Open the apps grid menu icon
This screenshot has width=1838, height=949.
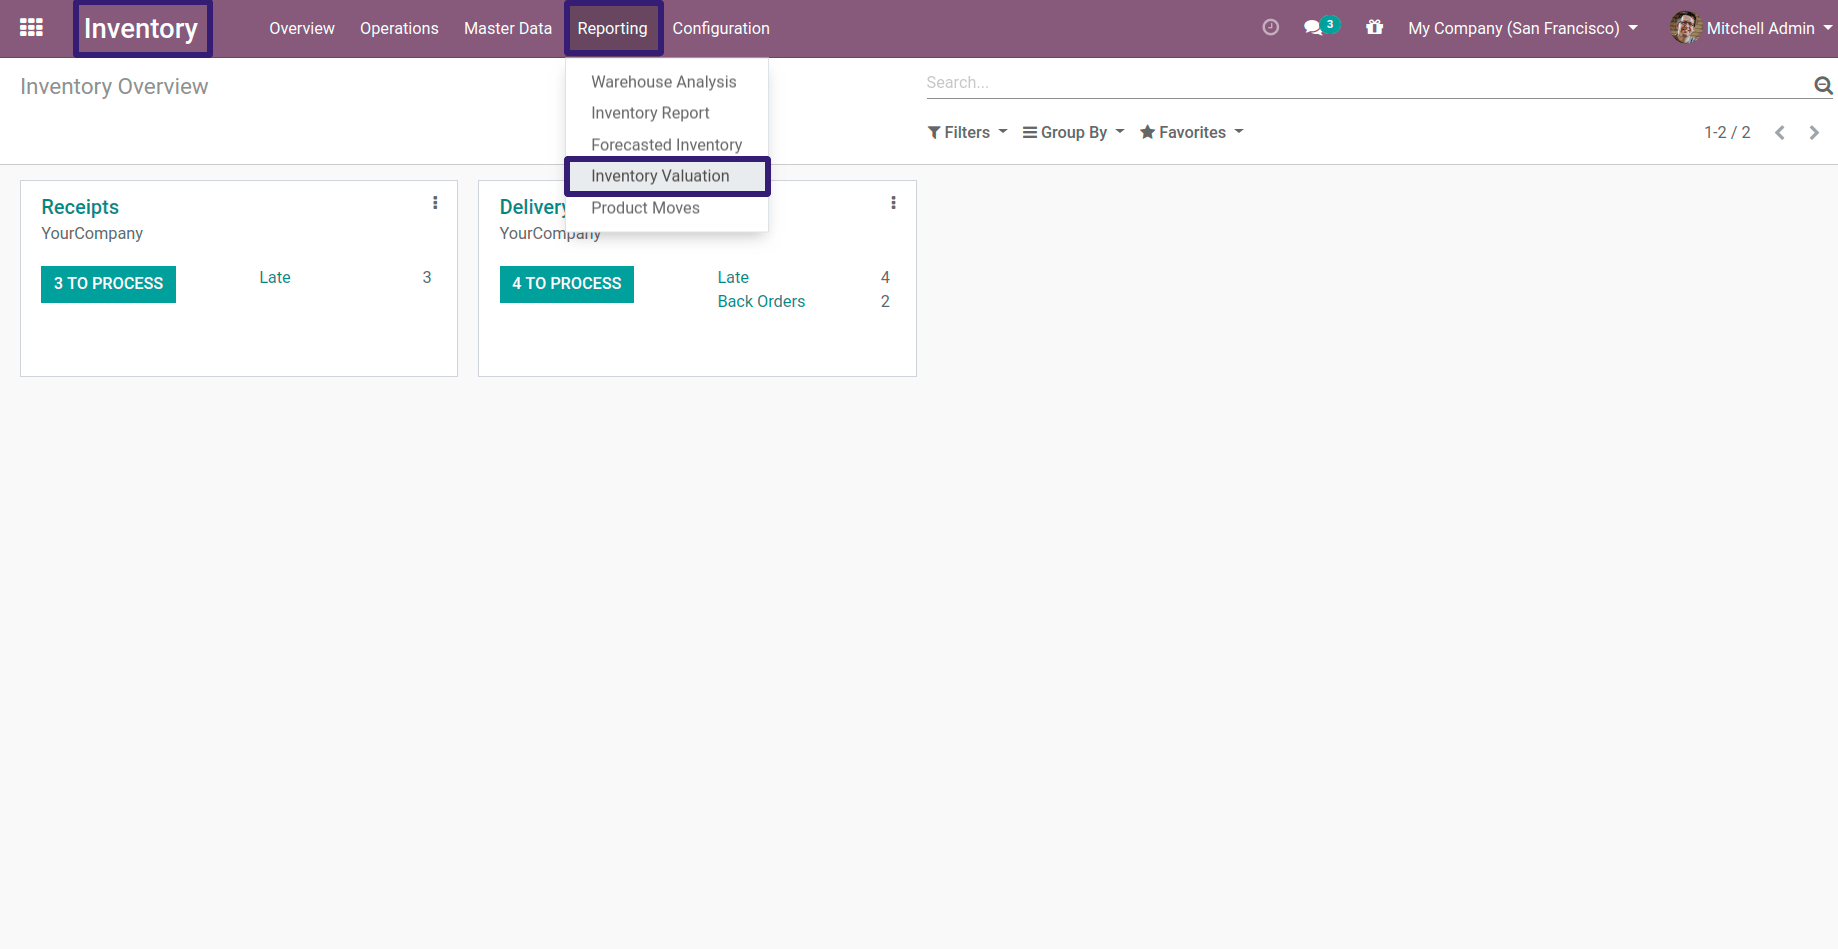(31, 28)
